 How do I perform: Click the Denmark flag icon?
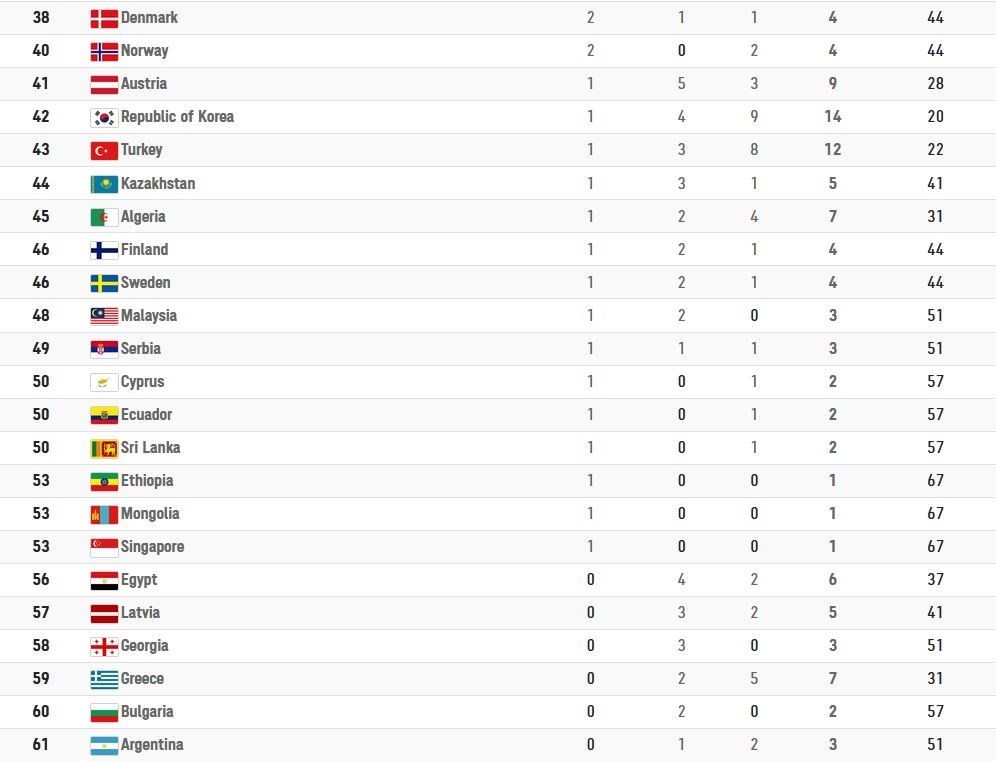click(x=104, y=18)
